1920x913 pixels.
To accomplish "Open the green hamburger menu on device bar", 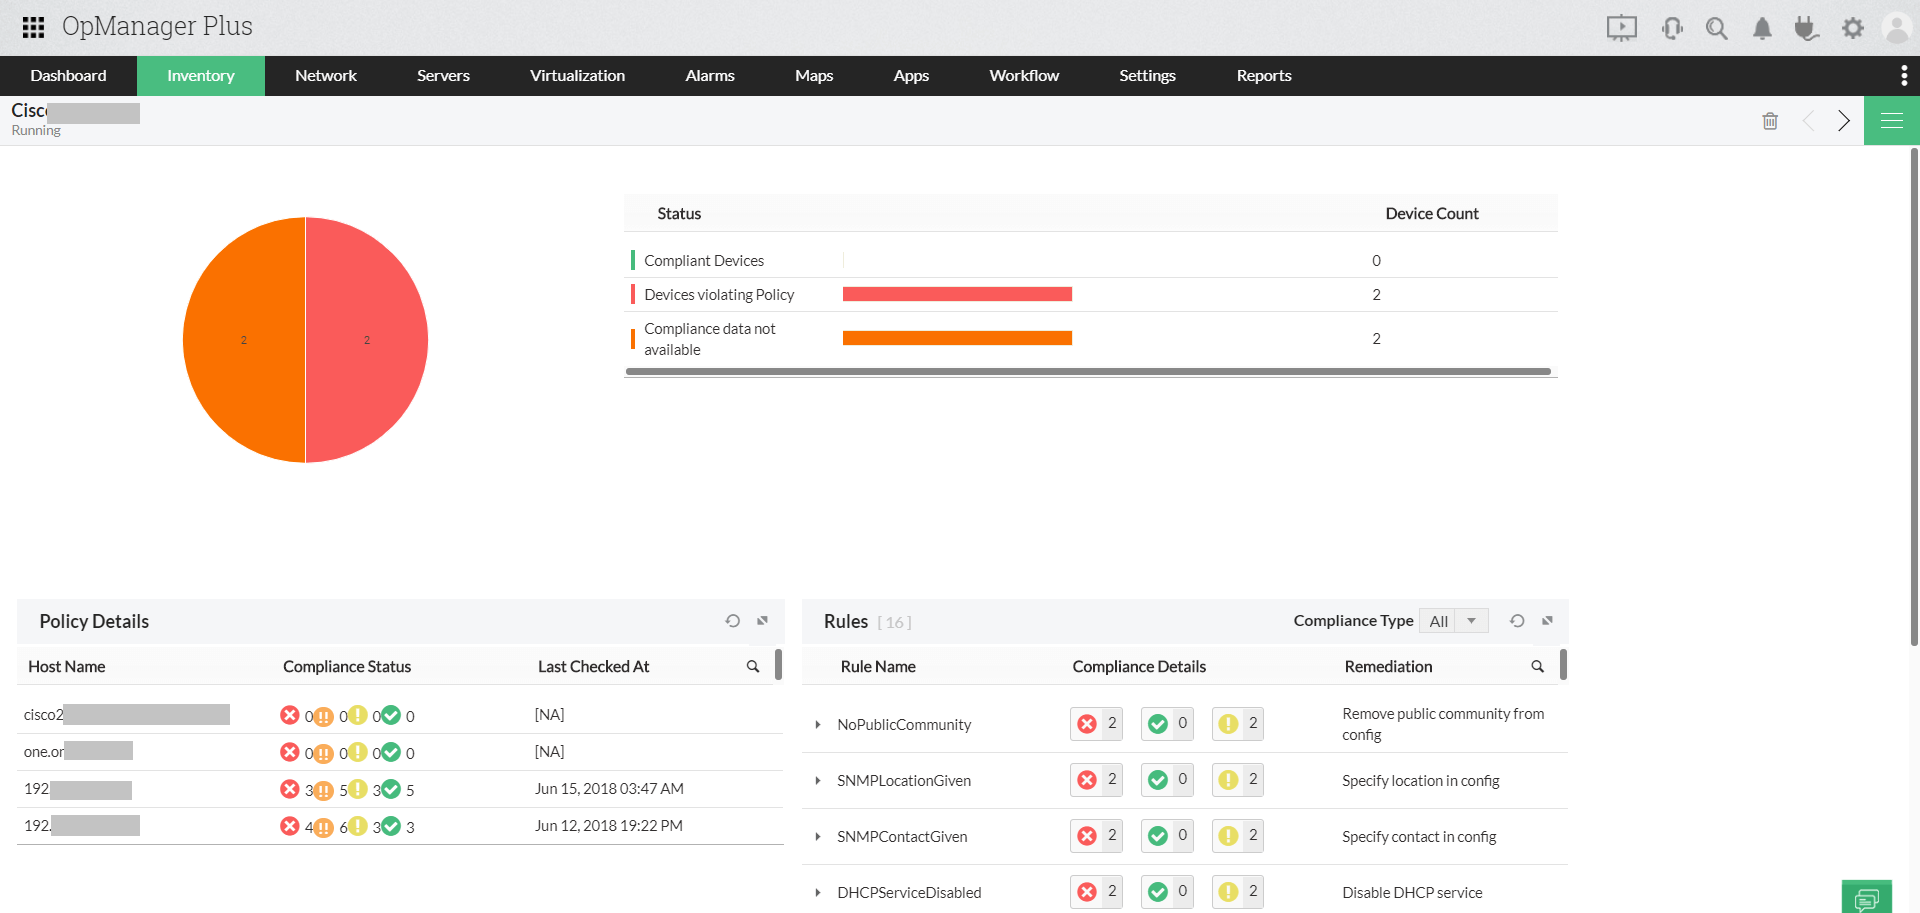I will [x=1891, y=120].
